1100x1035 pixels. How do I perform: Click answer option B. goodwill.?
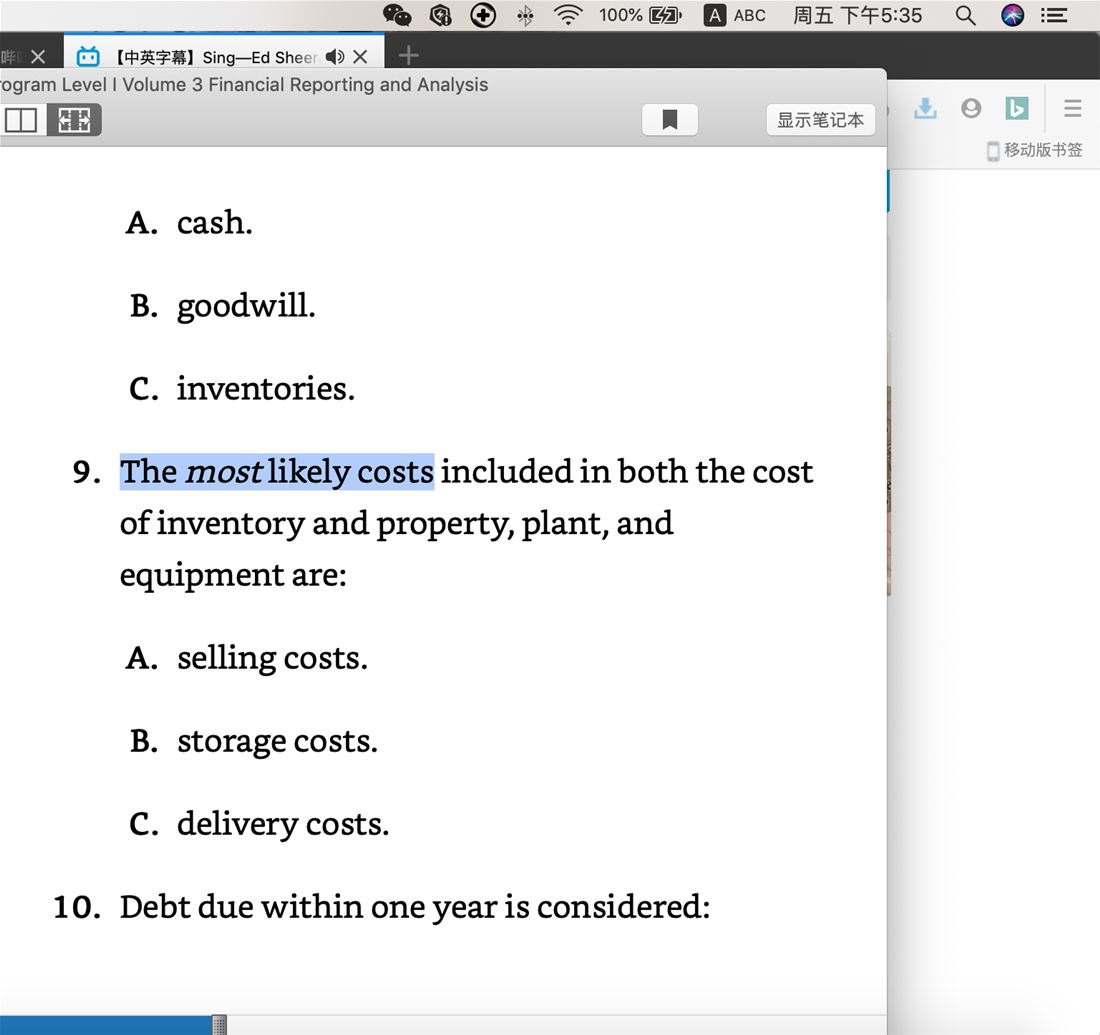222,307
